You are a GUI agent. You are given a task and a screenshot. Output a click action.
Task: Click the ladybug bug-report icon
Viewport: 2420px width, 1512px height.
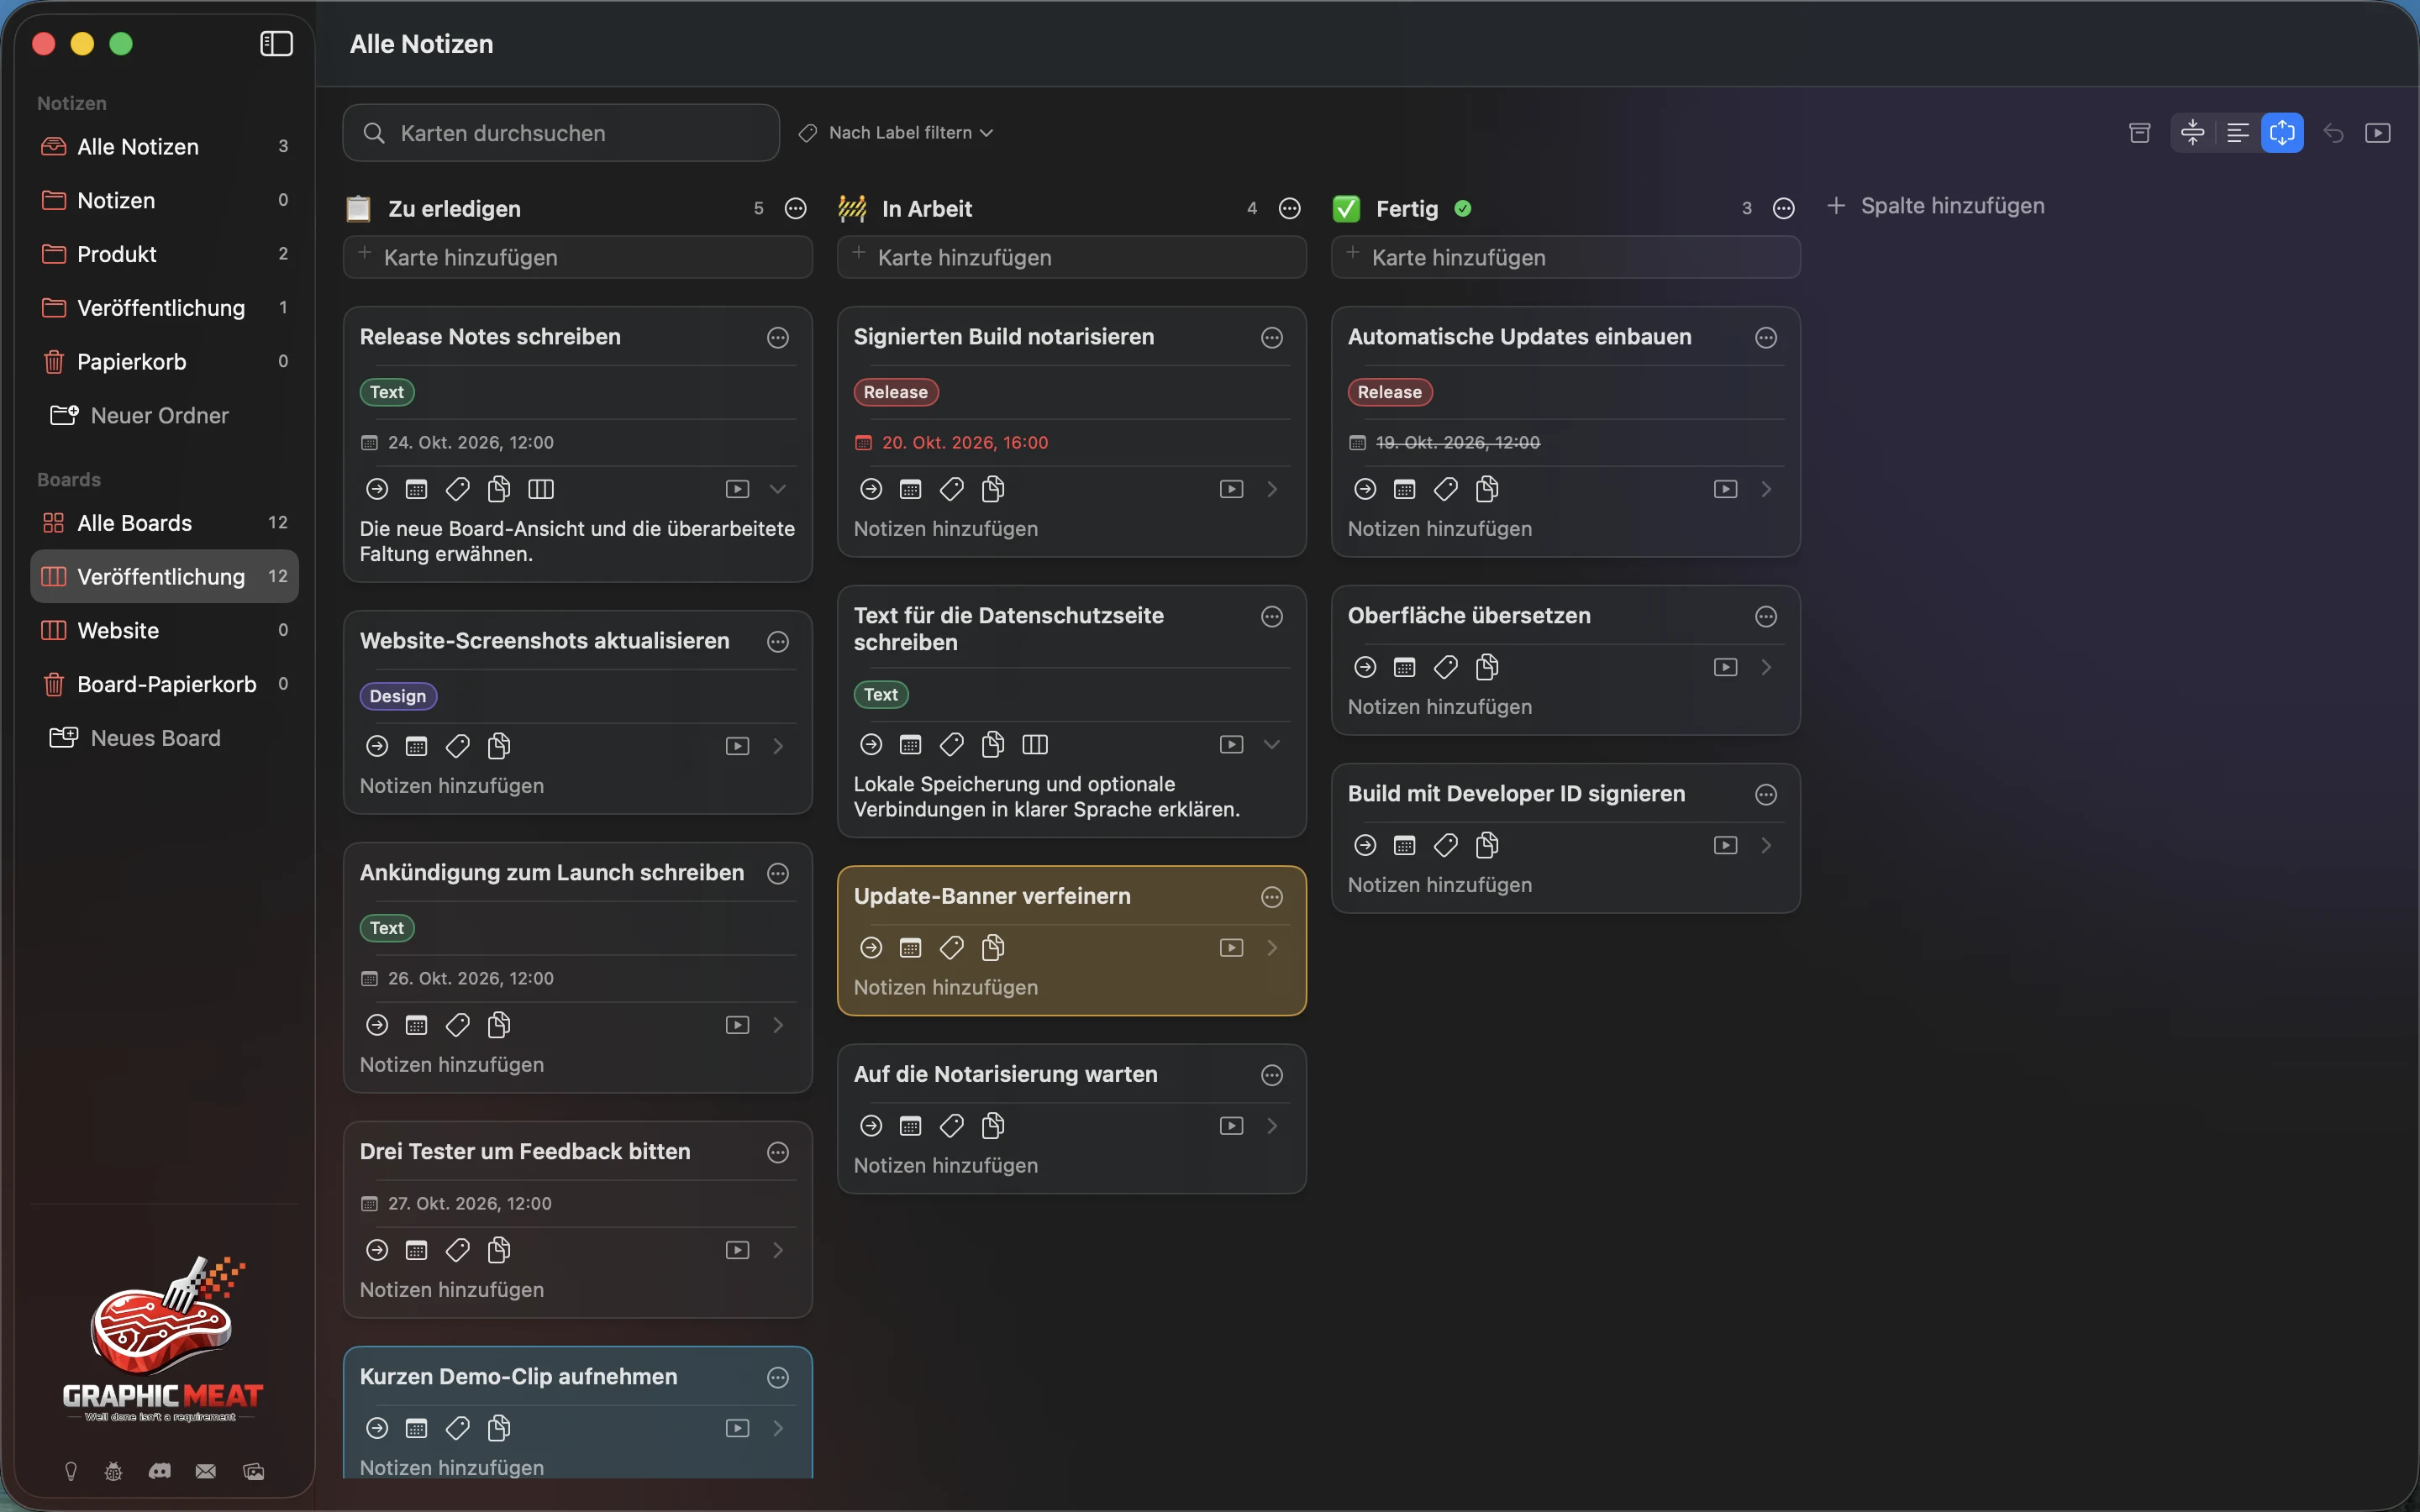coord(114,1471)
